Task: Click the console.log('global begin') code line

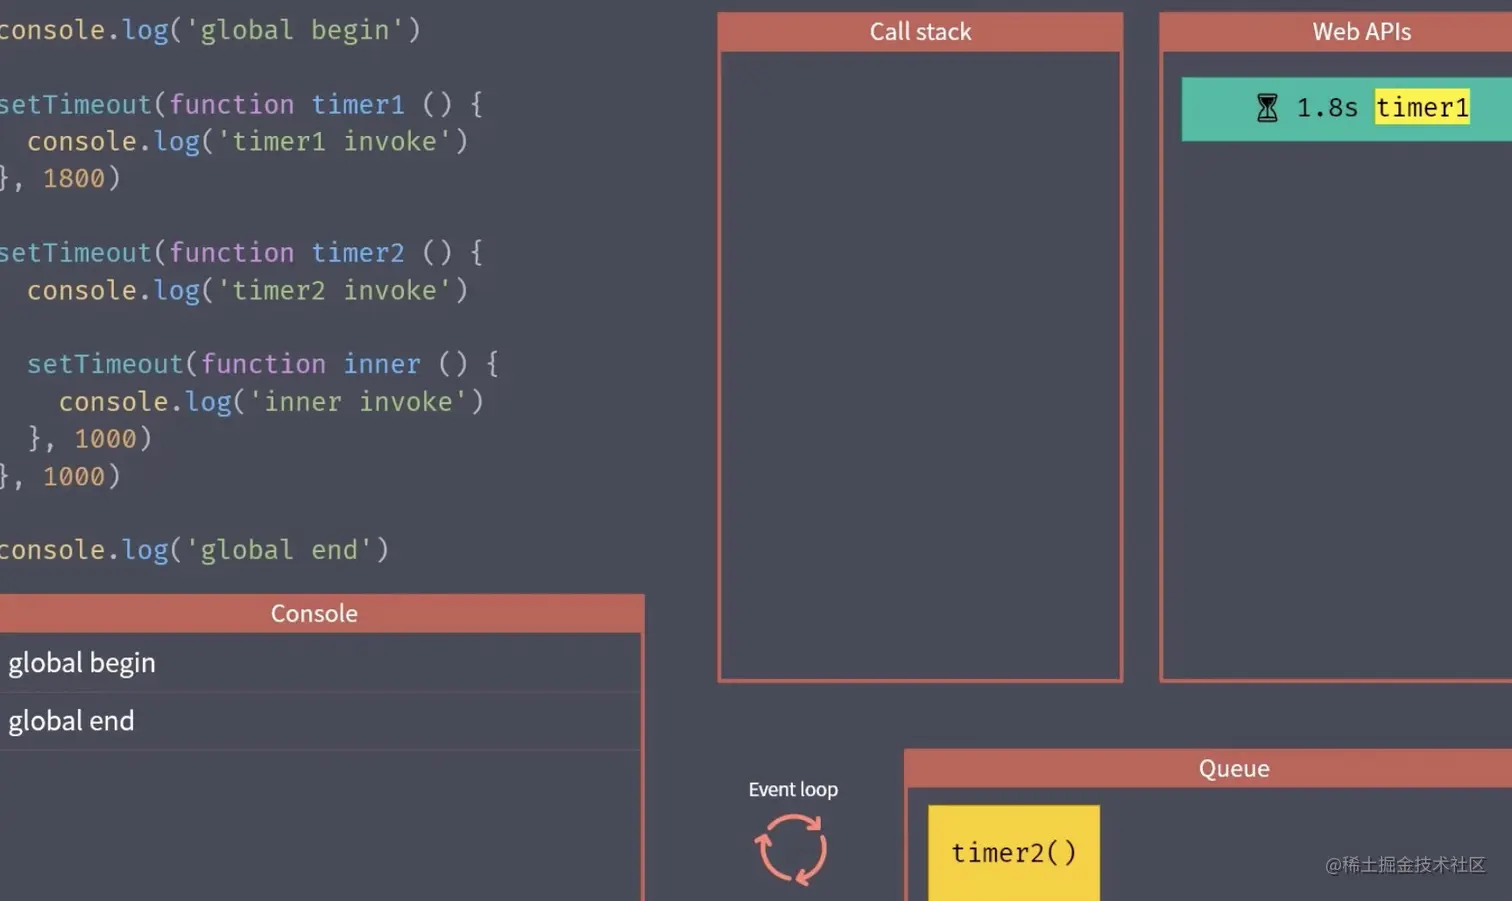Action: tap(209, 30)
